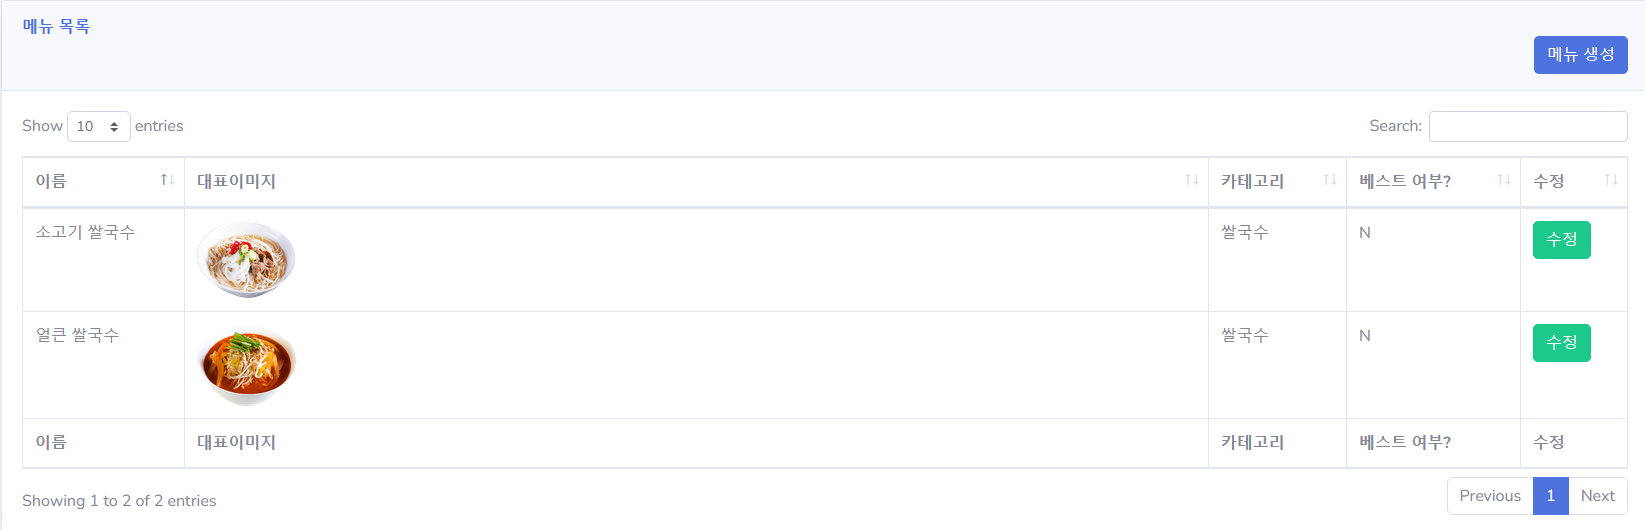Click the 얼큰 쌀국수 spicy soup thumbnail
Image resolution: width=1646 pixels, height=530 pixels.
246,366
